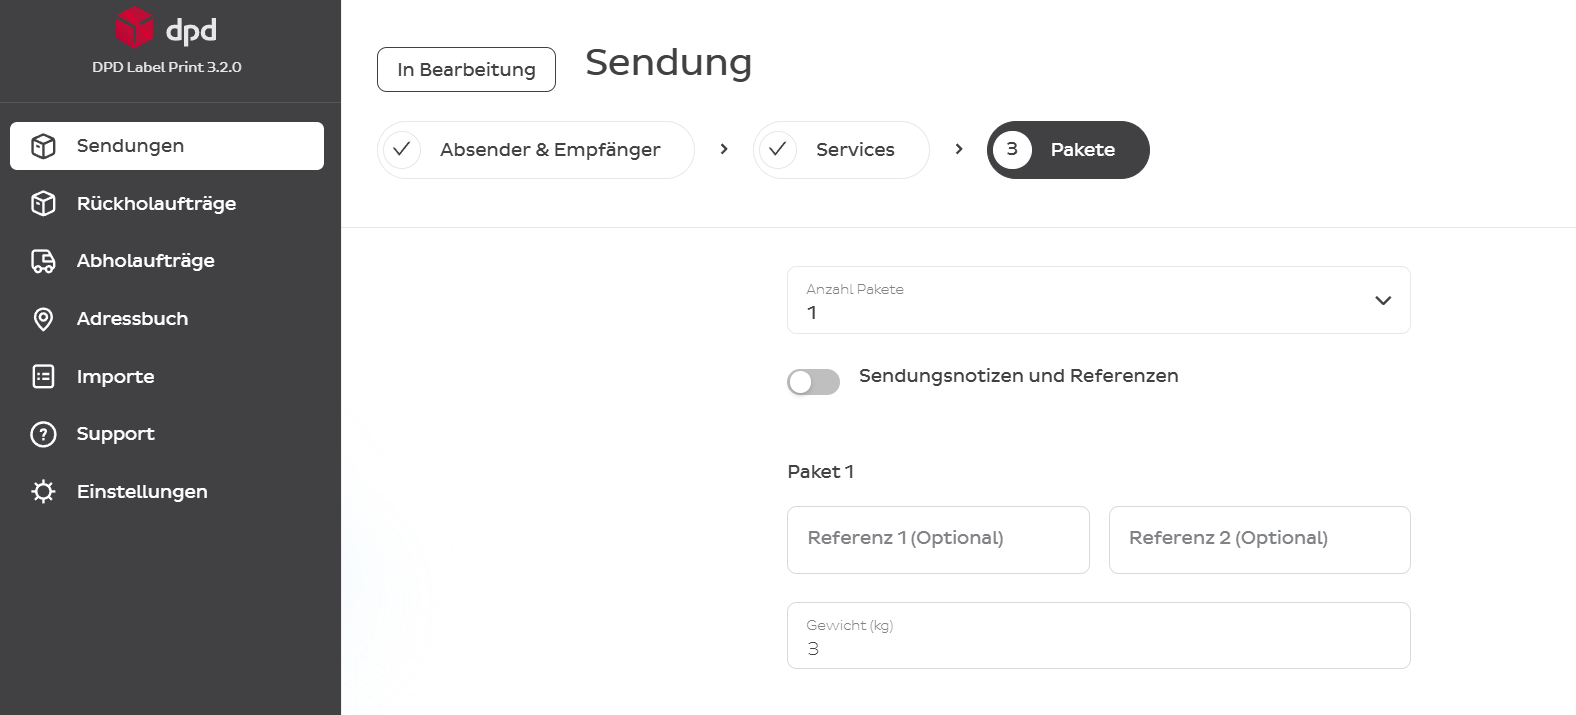
Task: Click the Rückholaufträge box icon
Action: (43, 204)
